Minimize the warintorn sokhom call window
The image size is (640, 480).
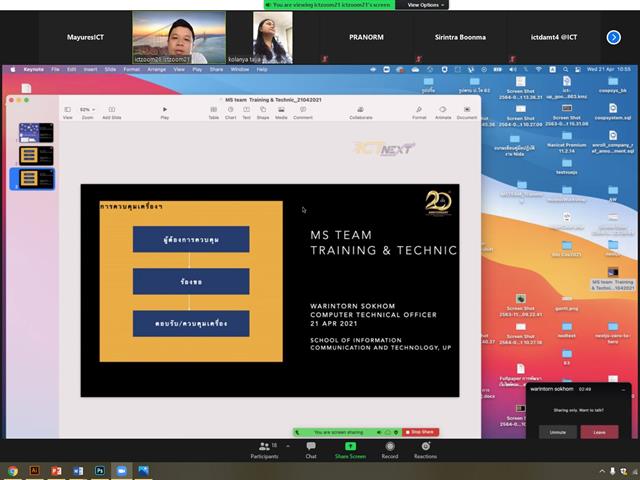623,389
